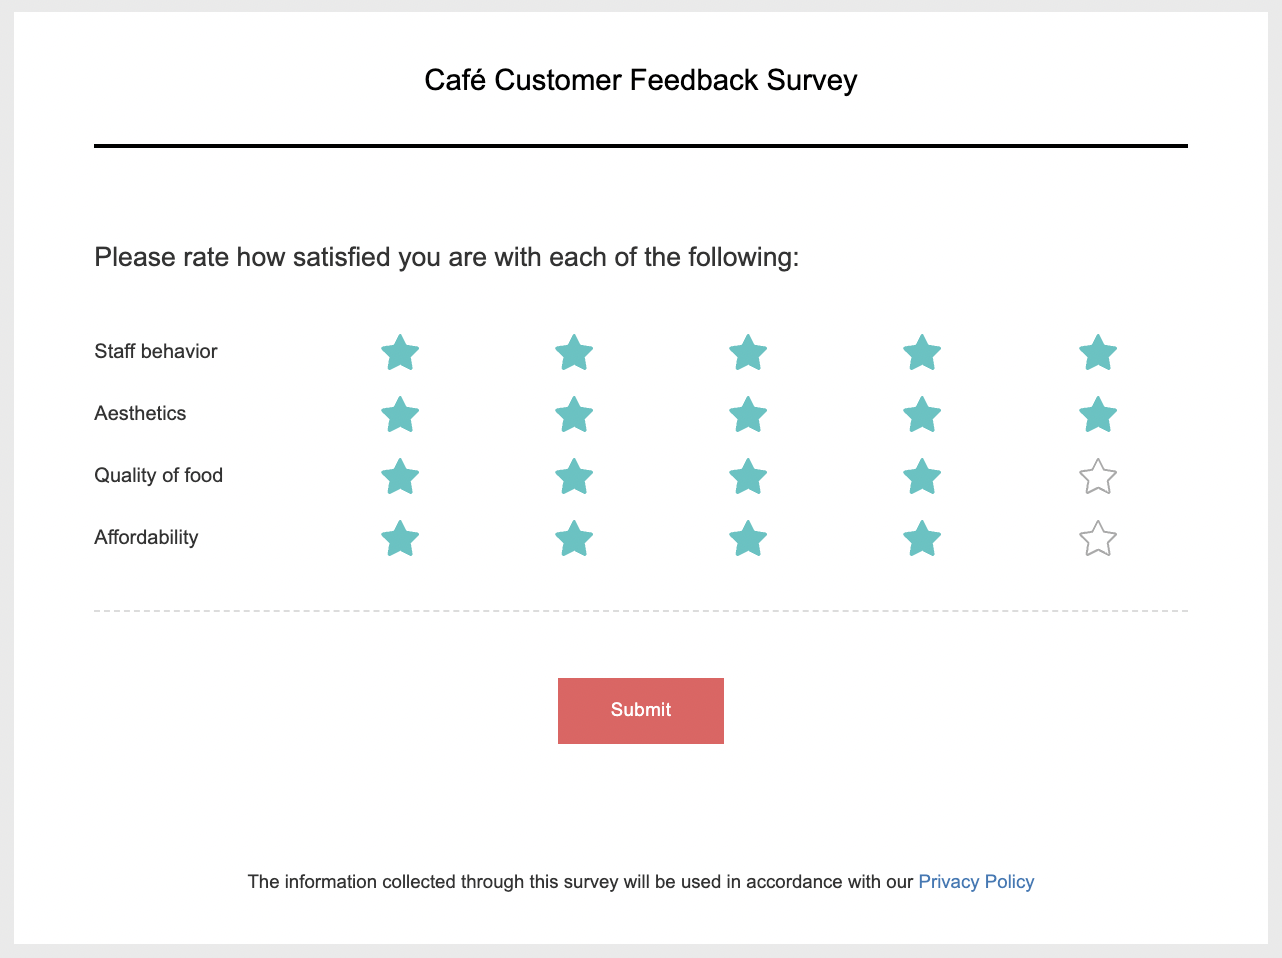This screenshot has height=958, width=1282.
Task: Choose second star for Staff behavior
Action: (x=574, y=353)
